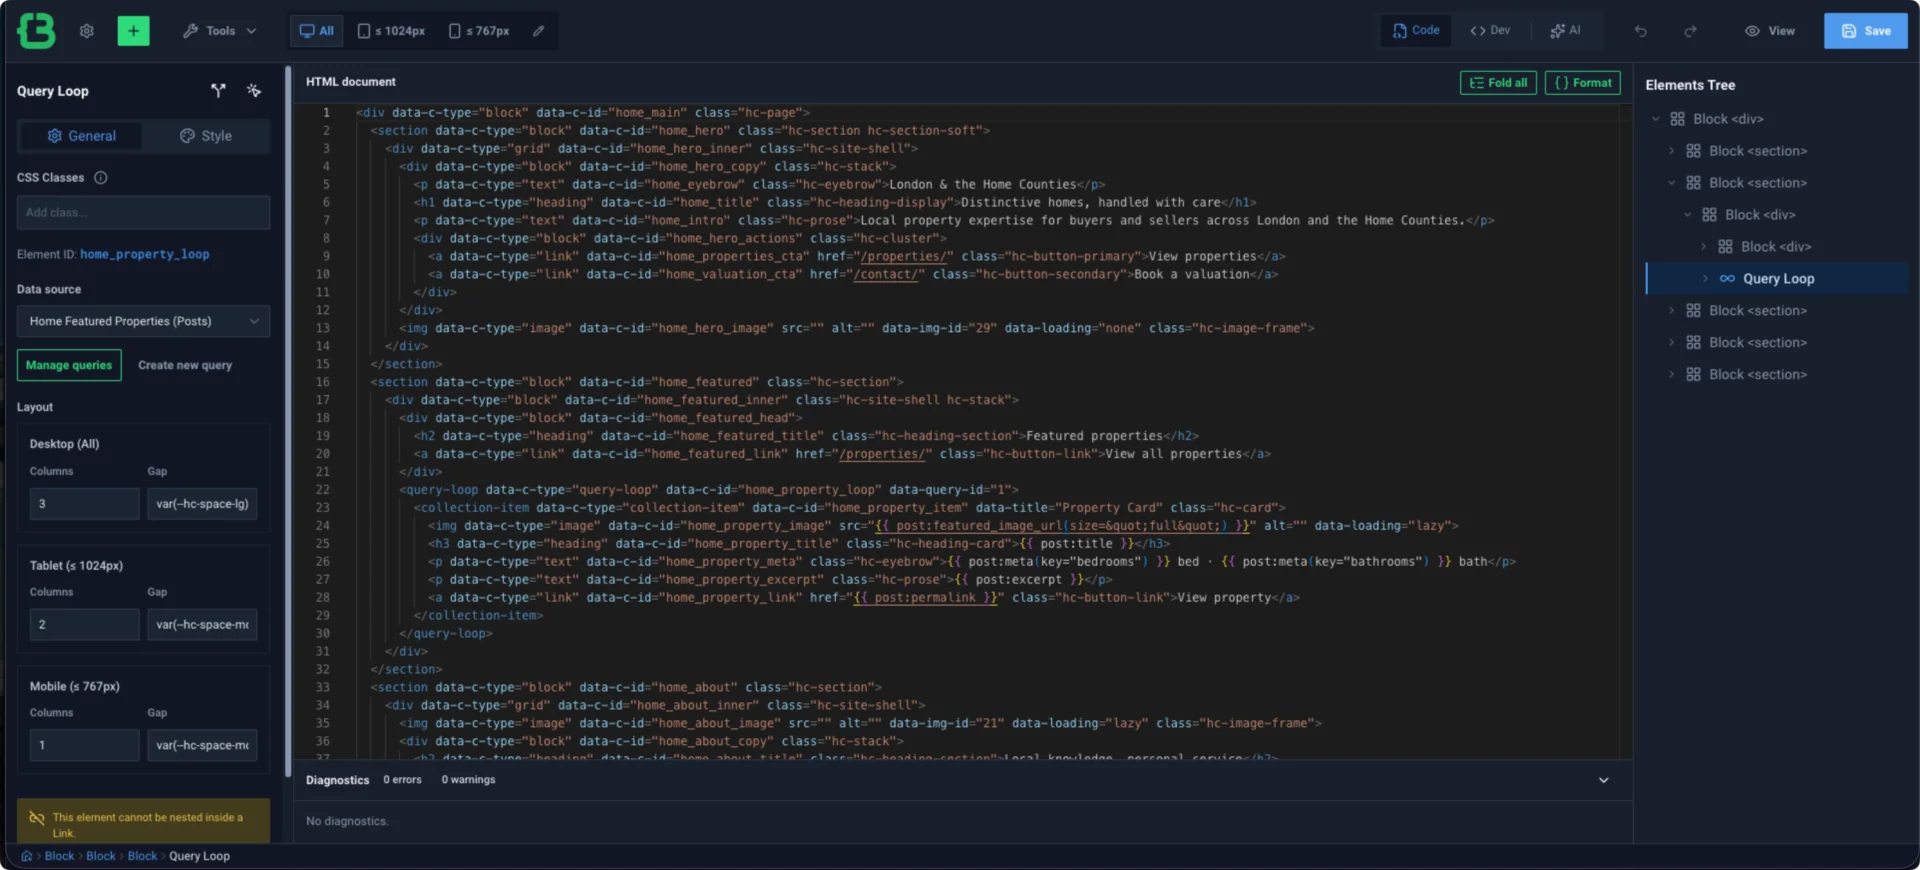The width and height of the screenshot is (1920, 870).
Task: Collapse the root Block <div> tree node
Action: (x=1655, y=119)
